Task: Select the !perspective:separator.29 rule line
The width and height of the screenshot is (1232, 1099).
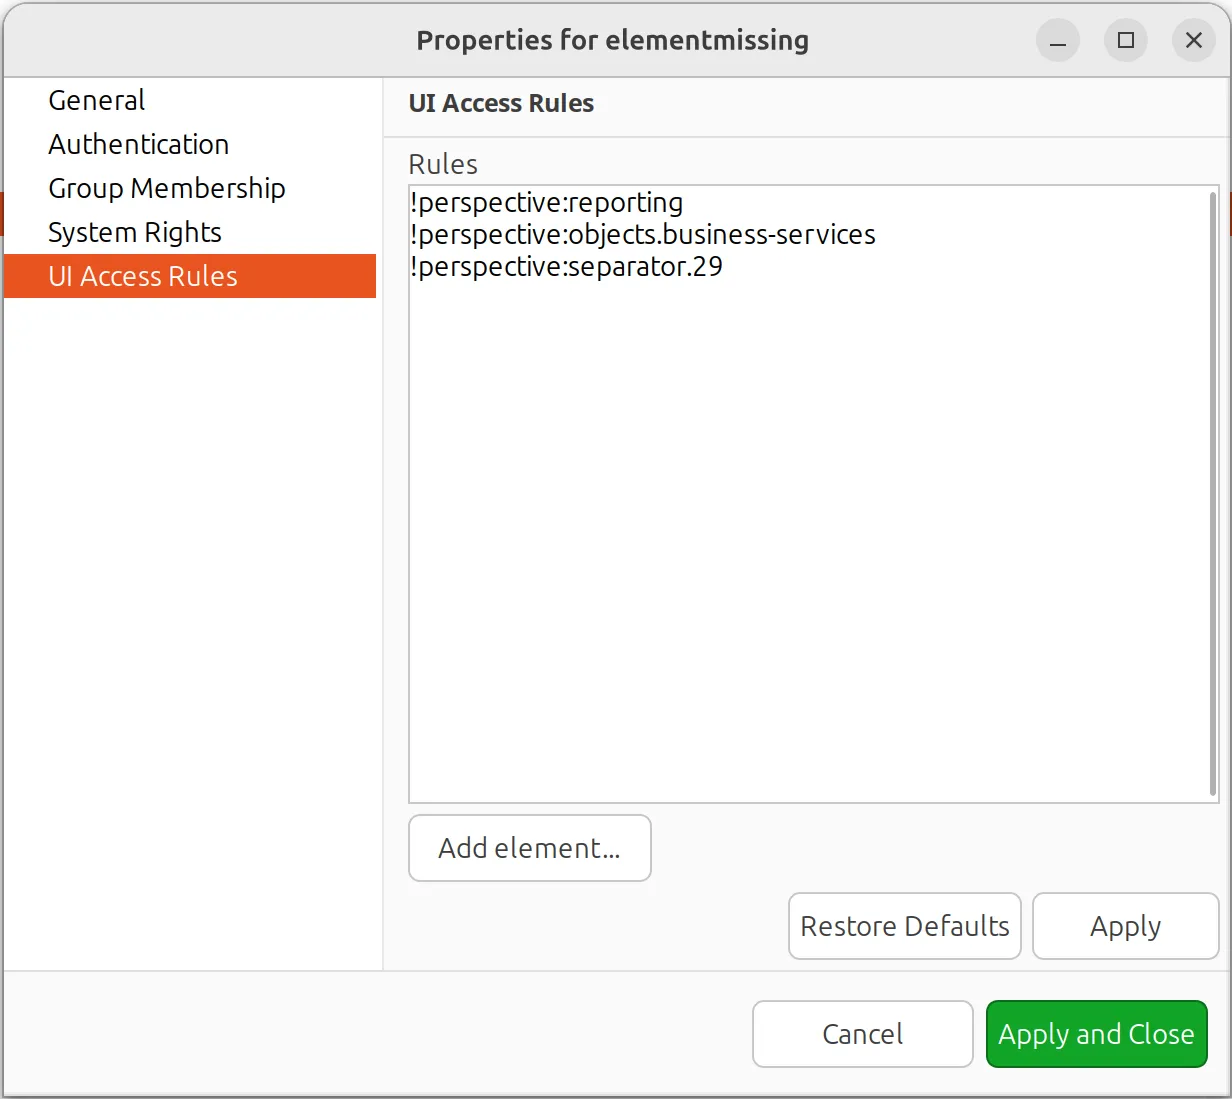Action: pos(567,266)
